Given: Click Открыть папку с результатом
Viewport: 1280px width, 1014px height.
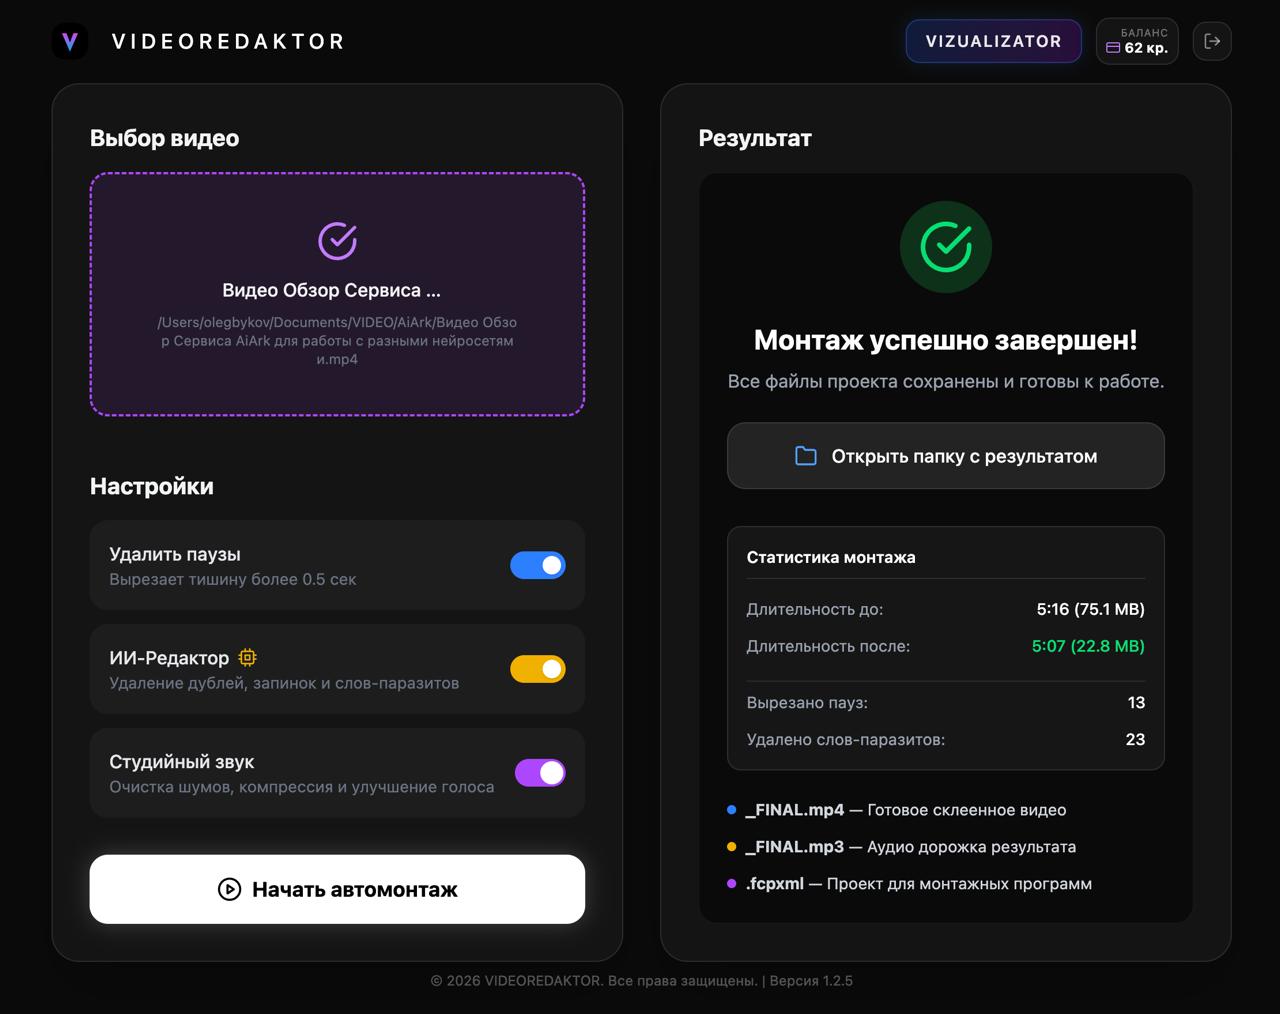Looking at the screenshot, I should coord(946,456).
